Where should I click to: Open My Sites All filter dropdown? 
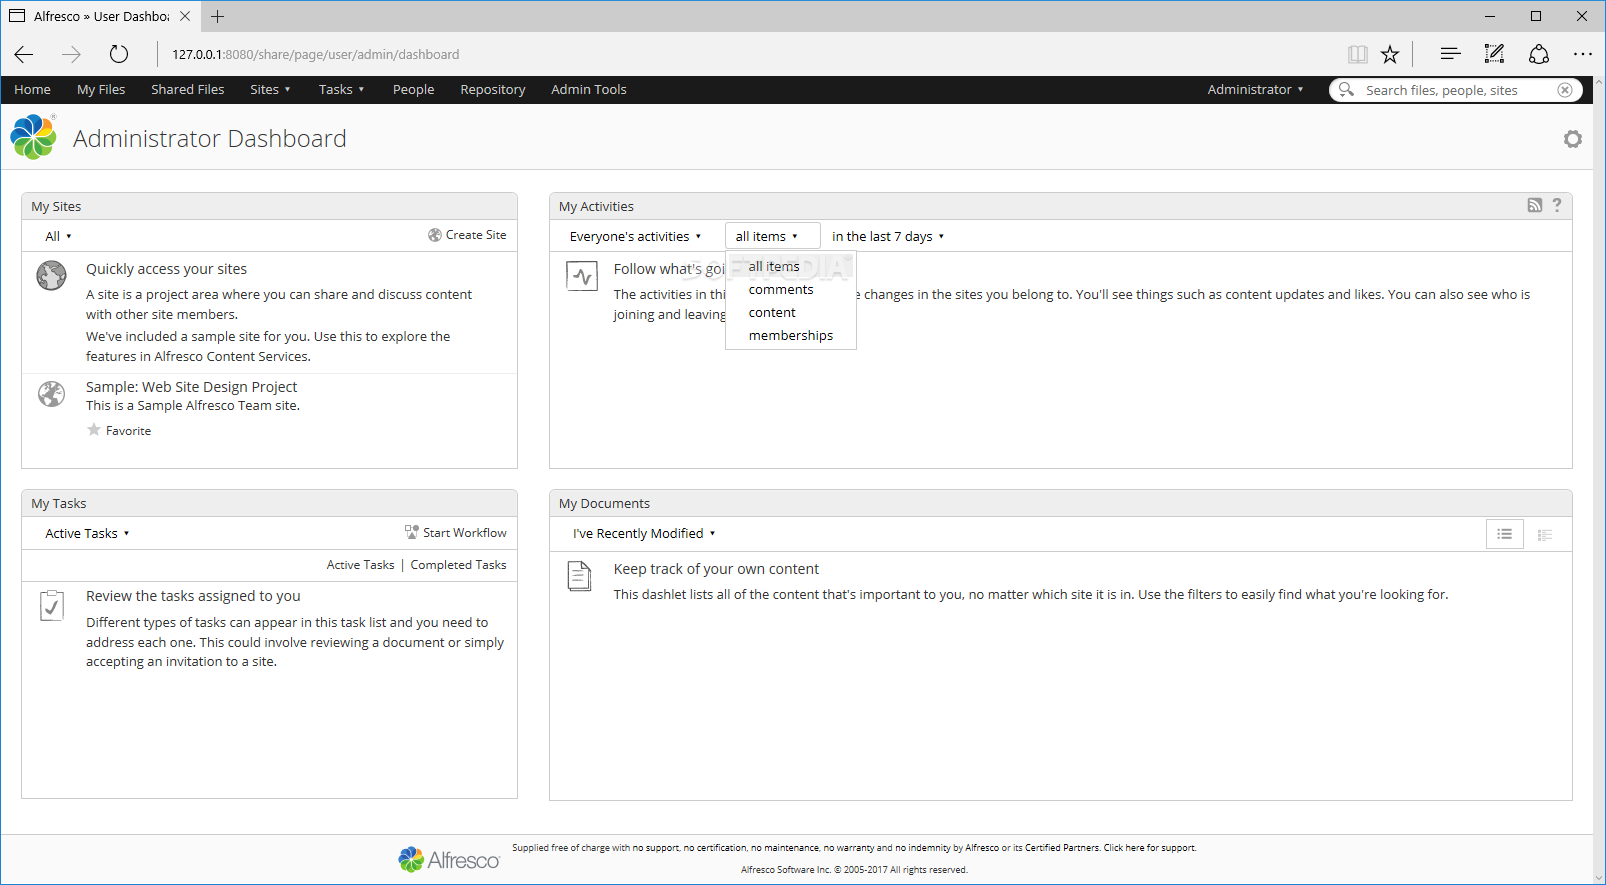point(58,236)
